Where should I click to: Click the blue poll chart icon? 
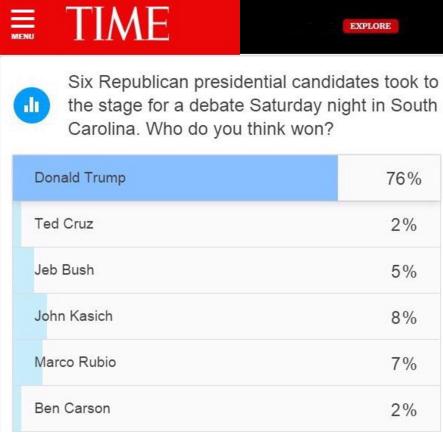click(x=32, y=105)
